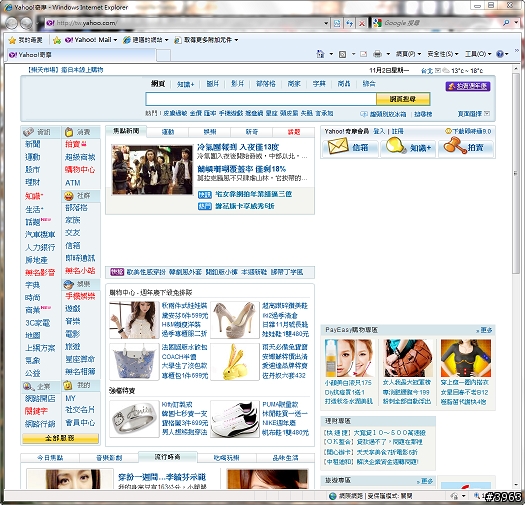Click the Read Mail icon in command bar
The image size is (525, 505).
tap(363, 54)
